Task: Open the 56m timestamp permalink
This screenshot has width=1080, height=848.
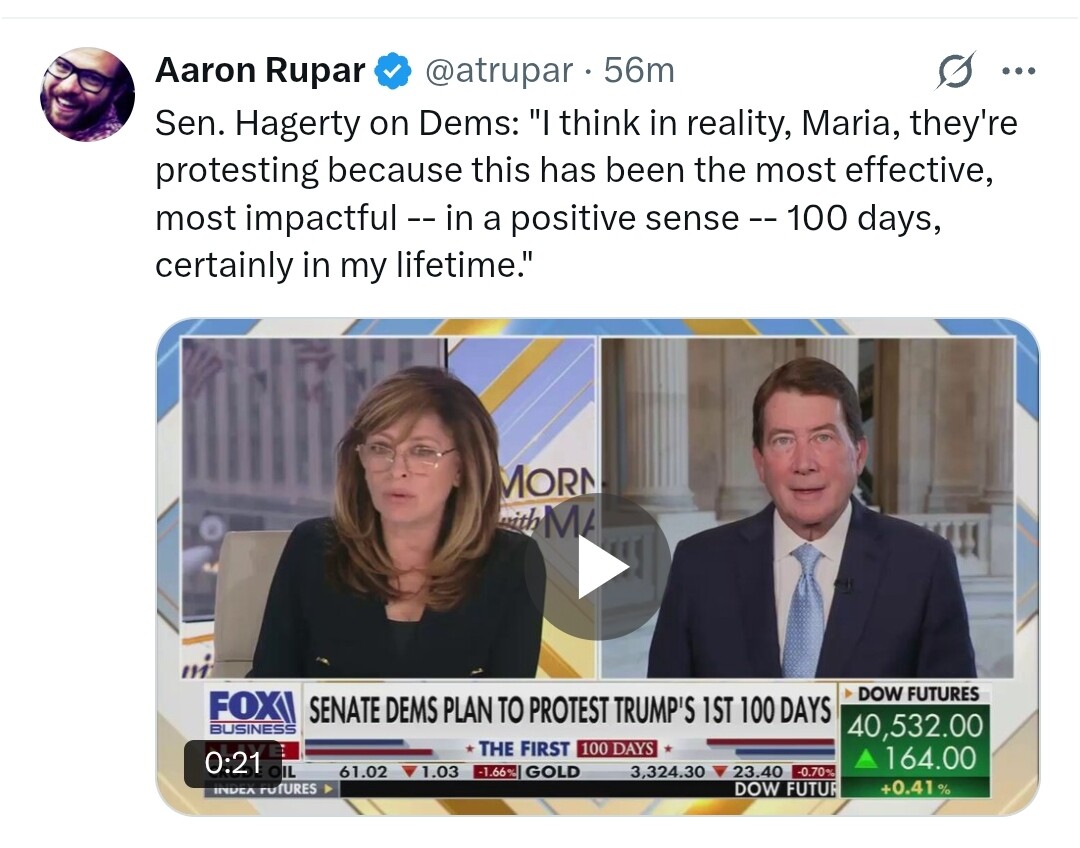Action: (638, 70)
